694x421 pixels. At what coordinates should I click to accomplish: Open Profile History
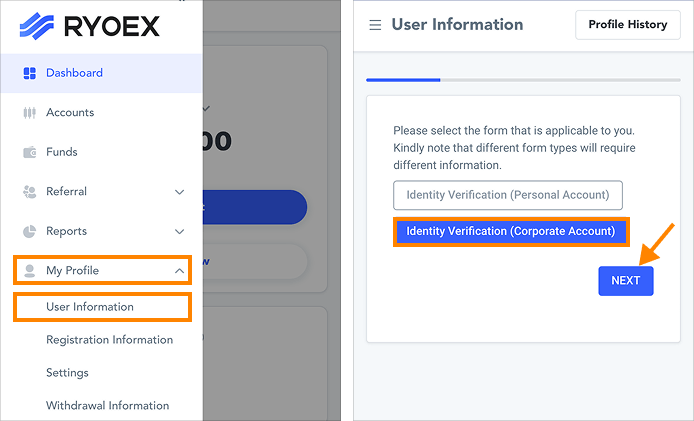coord(627,25)
